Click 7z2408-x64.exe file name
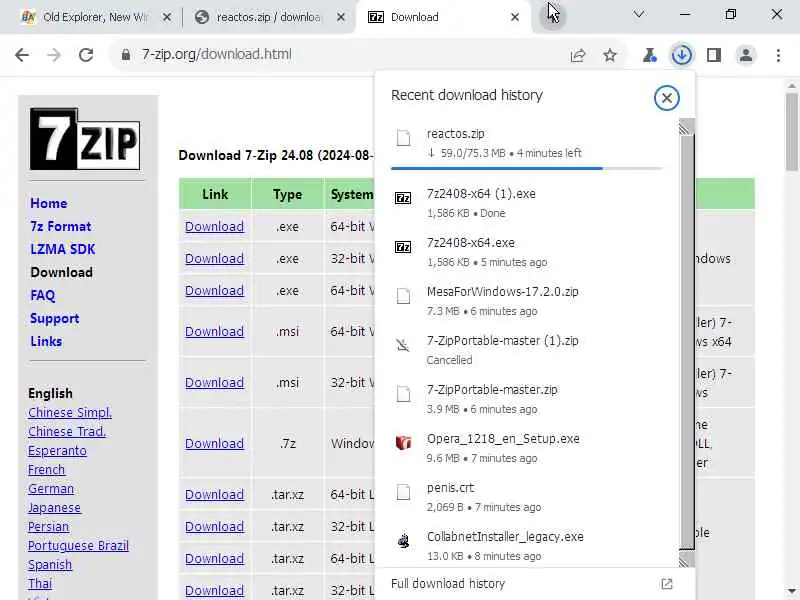The image size is (800, 600). pos(470,243)
